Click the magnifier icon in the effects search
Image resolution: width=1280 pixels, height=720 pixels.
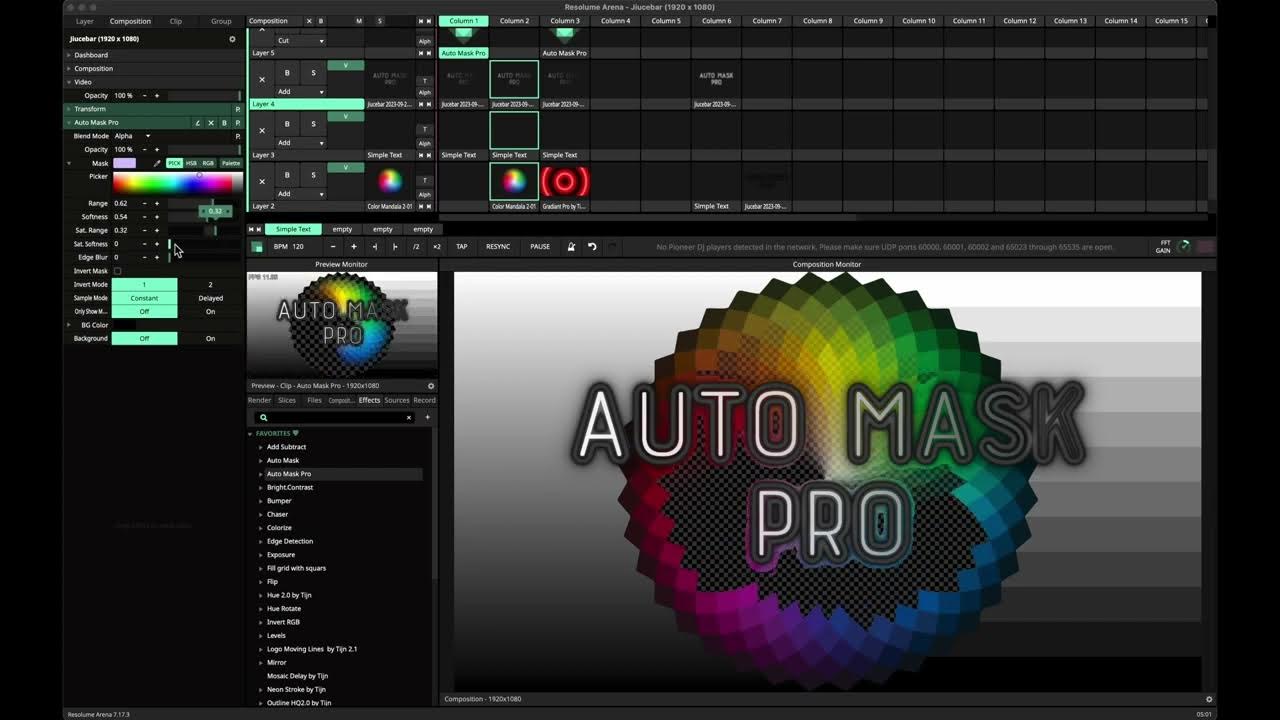click(264, 417)
